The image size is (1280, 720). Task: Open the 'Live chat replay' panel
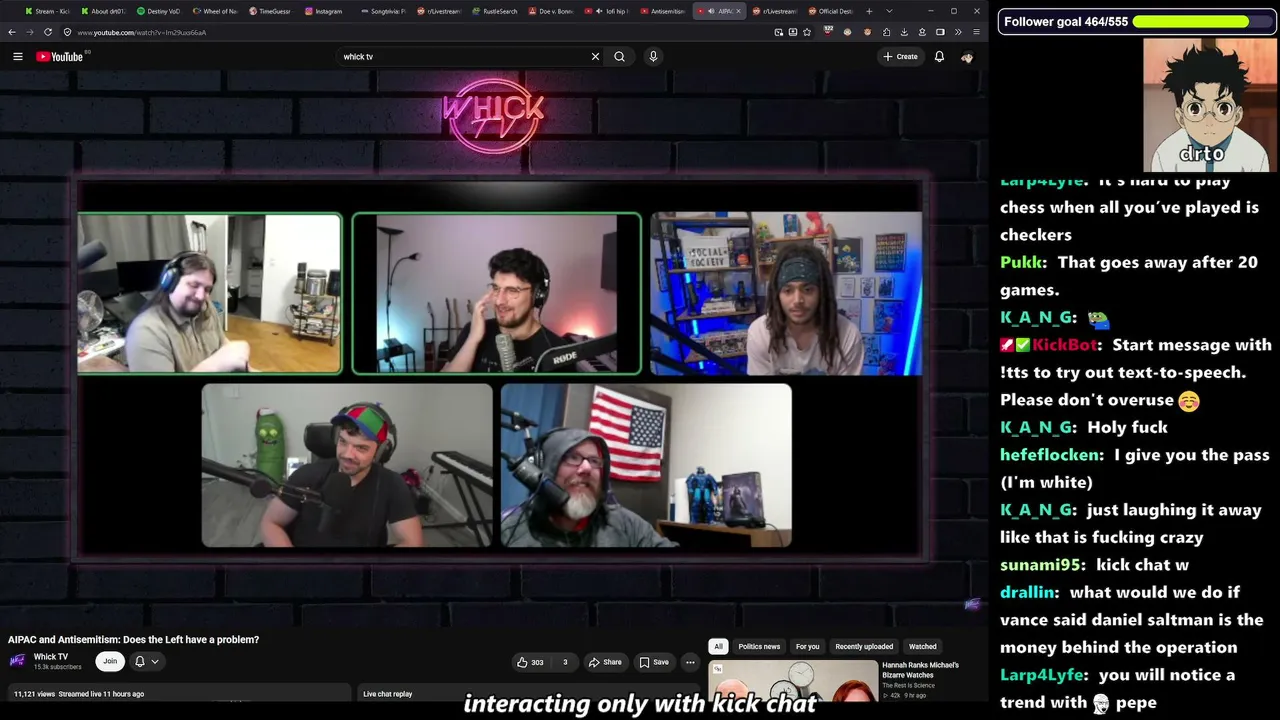(x=530, y=693)
